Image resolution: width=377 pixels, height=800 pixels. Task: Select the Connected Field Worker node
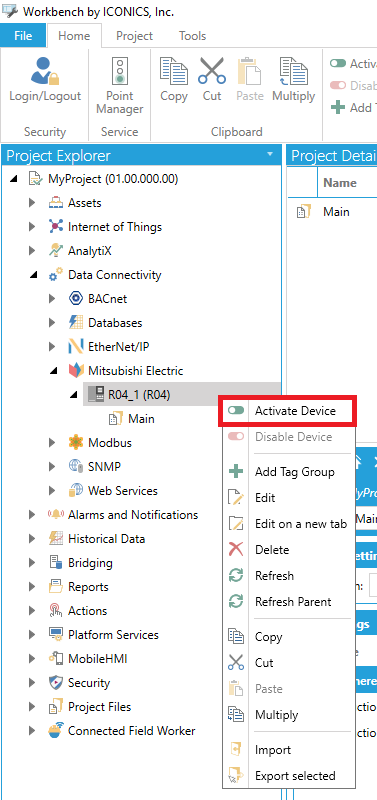tap(132, 731)
